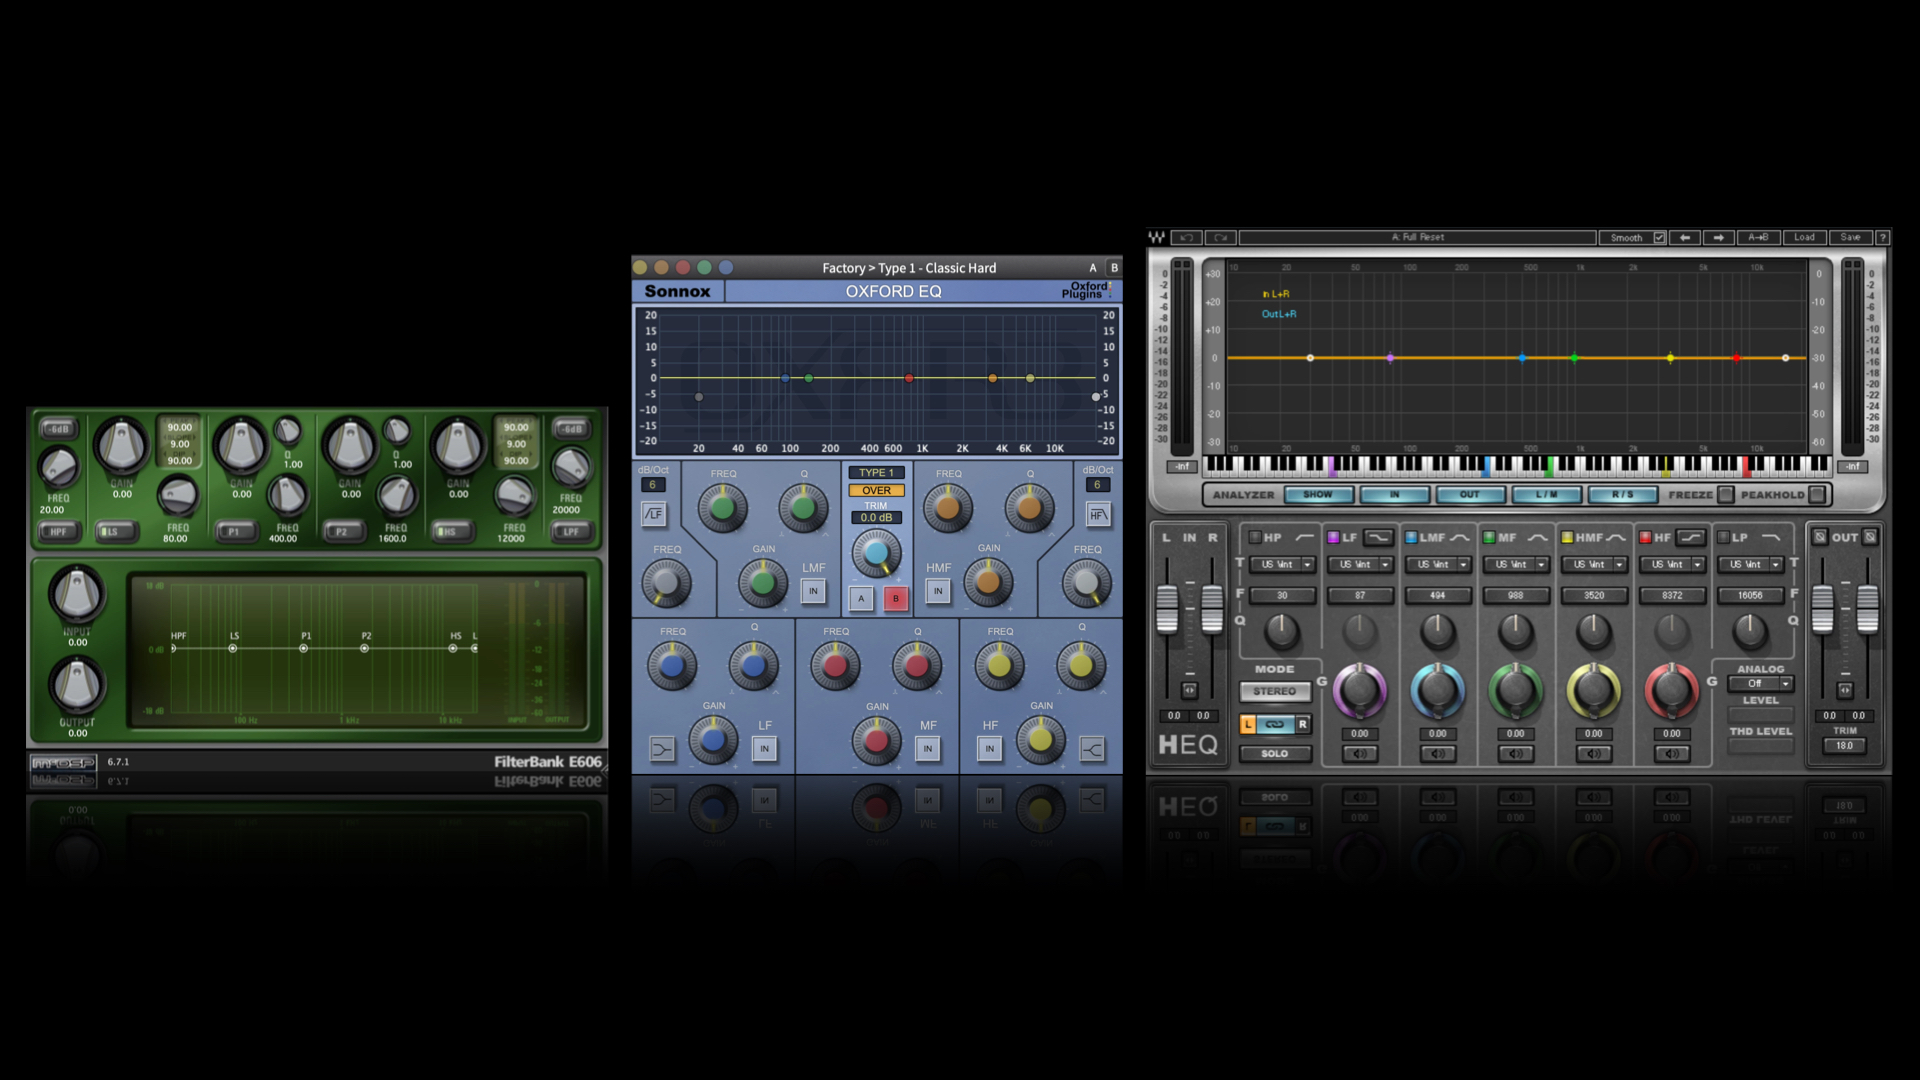
Task: Solo the HEQ HMF band speaker icon
Action: click(1594, 753)
